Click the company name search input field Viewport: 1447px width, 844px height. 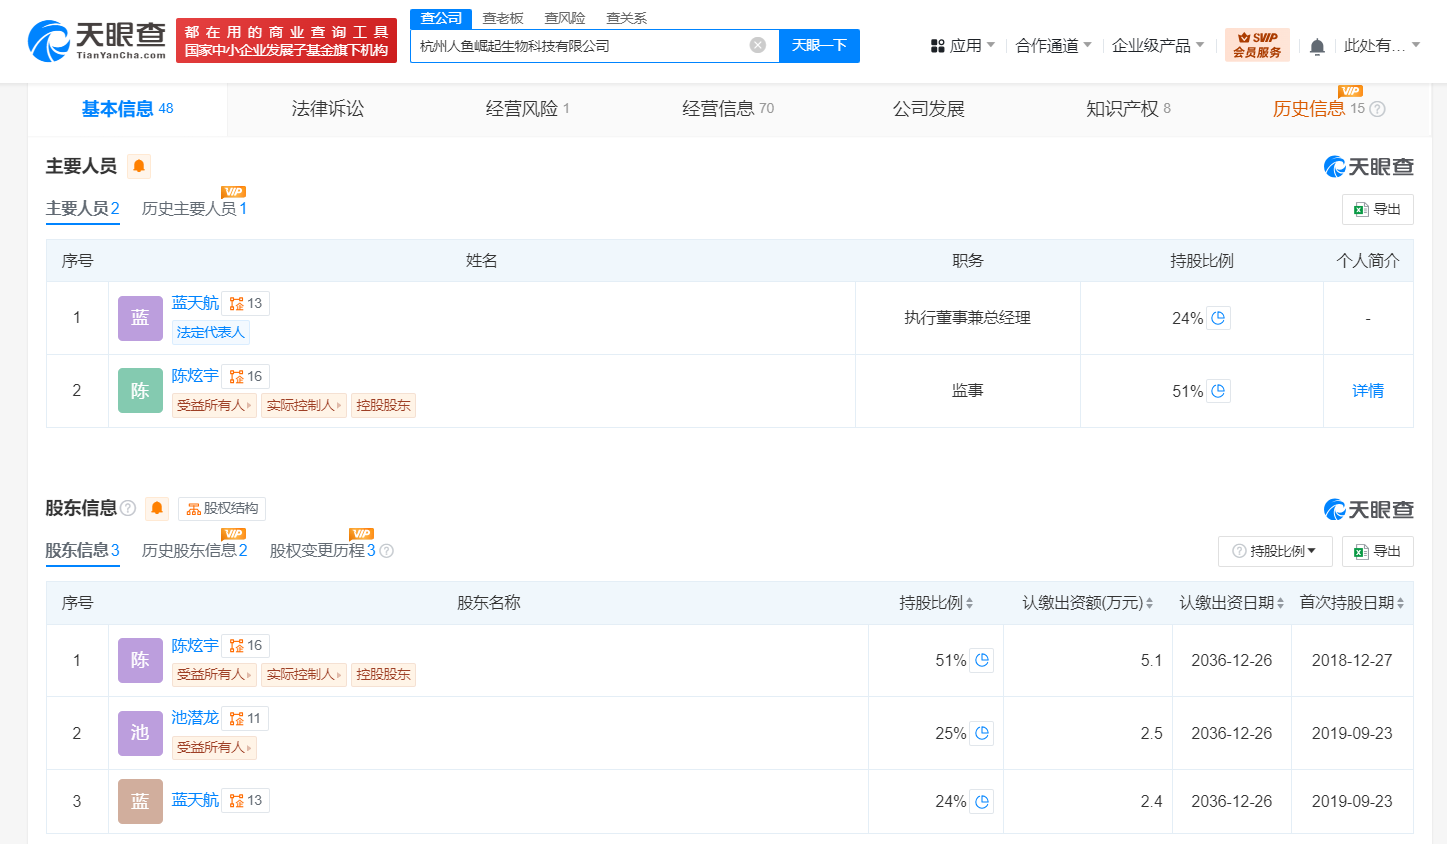580,46
